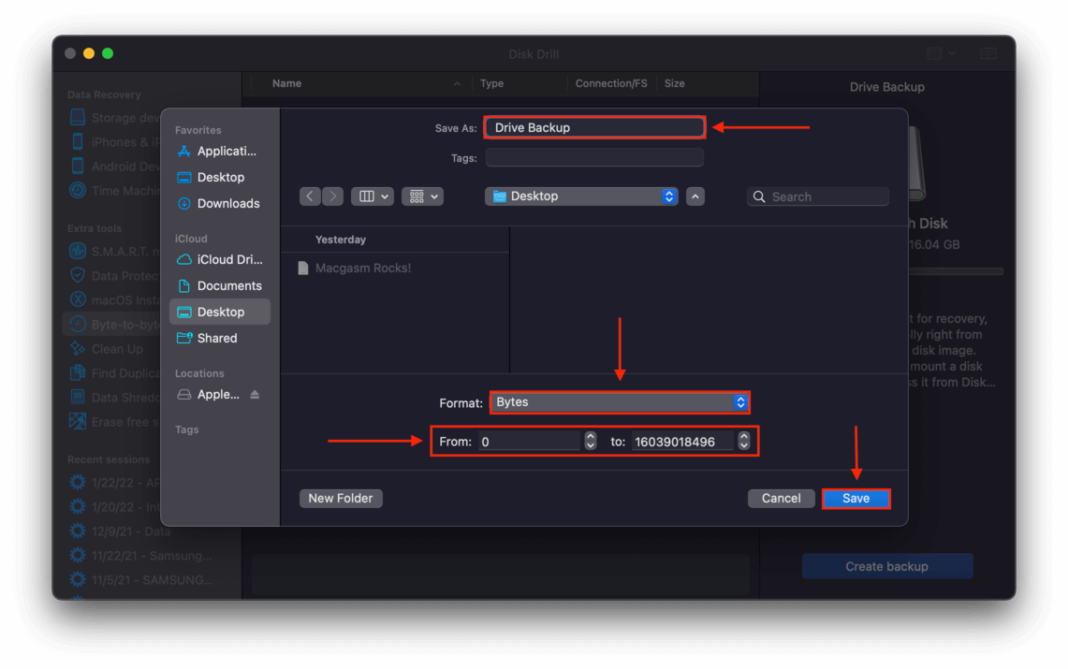Save the Drive Backup image
1068x669 pixels.
click(856, 498)
